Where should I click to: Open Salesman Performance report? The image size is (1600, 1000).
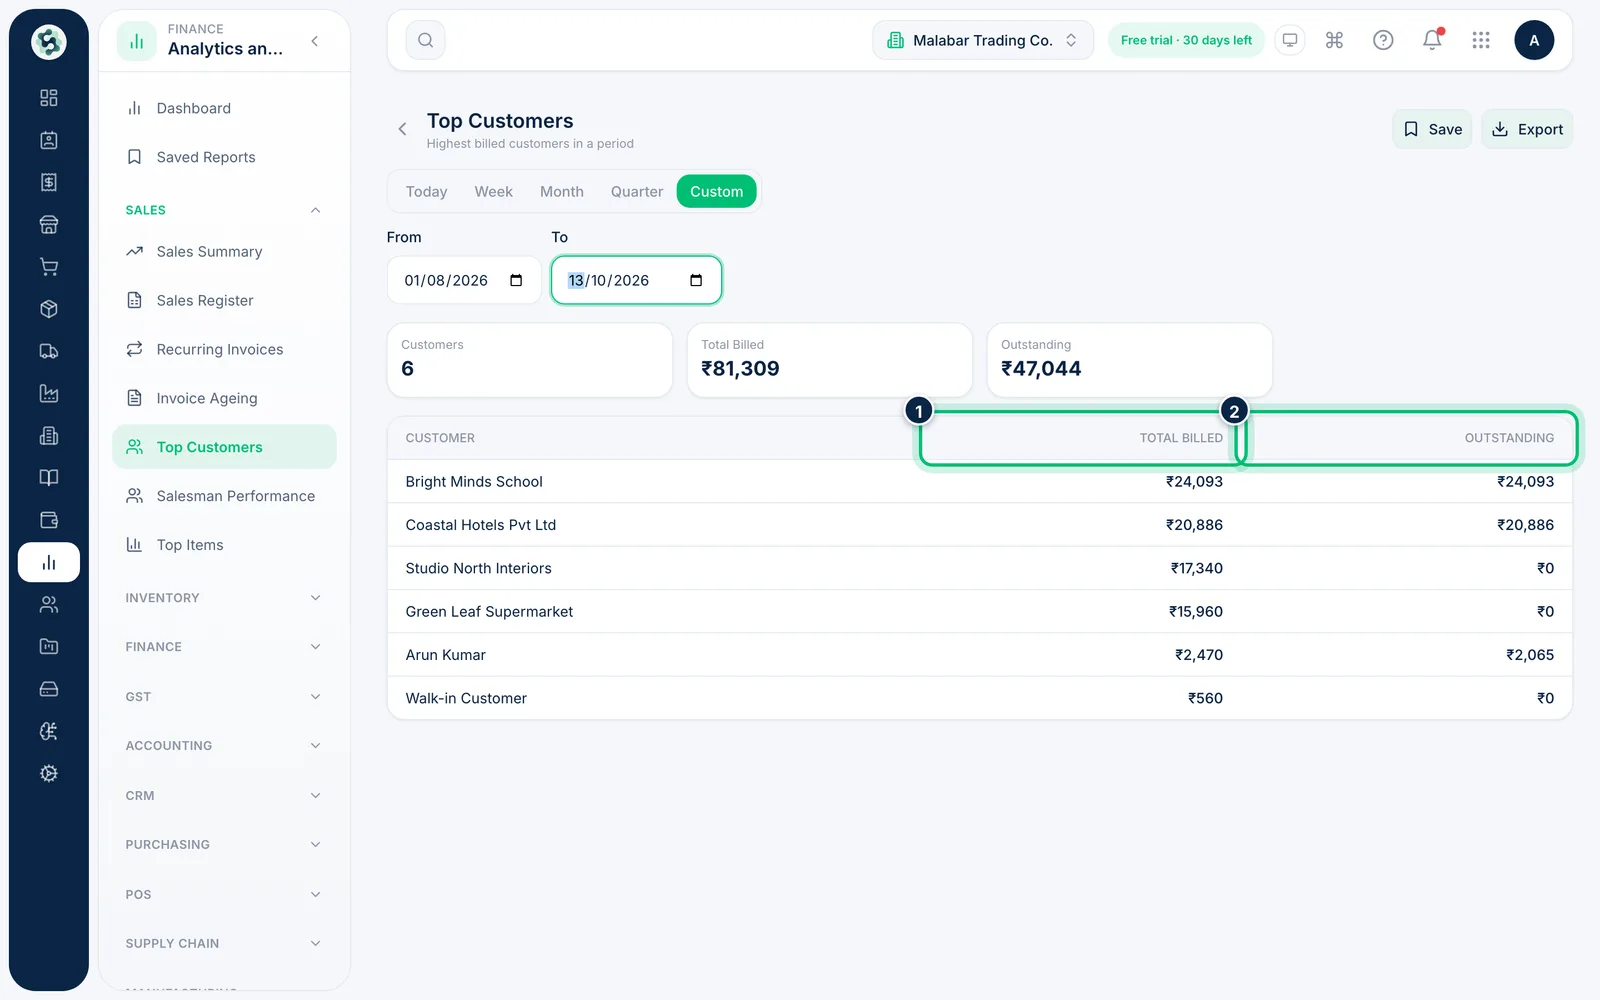[224, 496]
